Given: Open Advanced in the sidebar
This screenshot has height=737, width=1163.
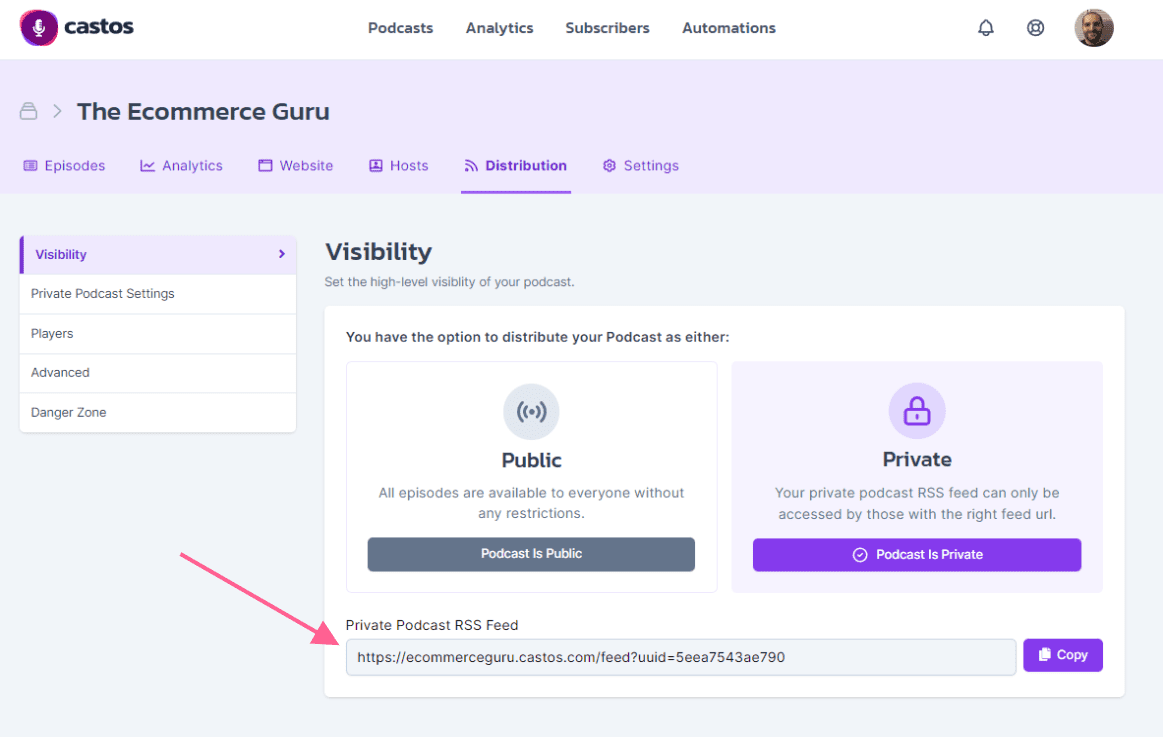Looking at the screenshot, I should coord(158,373).
